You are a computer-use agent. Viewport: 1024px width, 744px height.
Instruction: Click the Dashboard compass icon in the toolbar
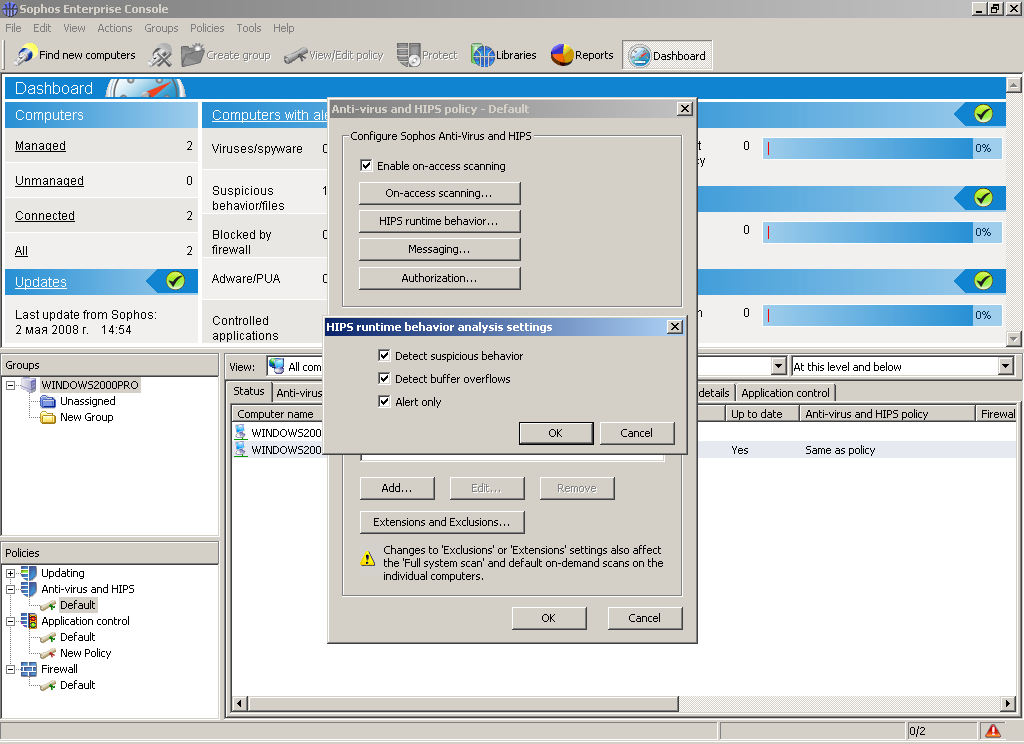click(639, 56)
